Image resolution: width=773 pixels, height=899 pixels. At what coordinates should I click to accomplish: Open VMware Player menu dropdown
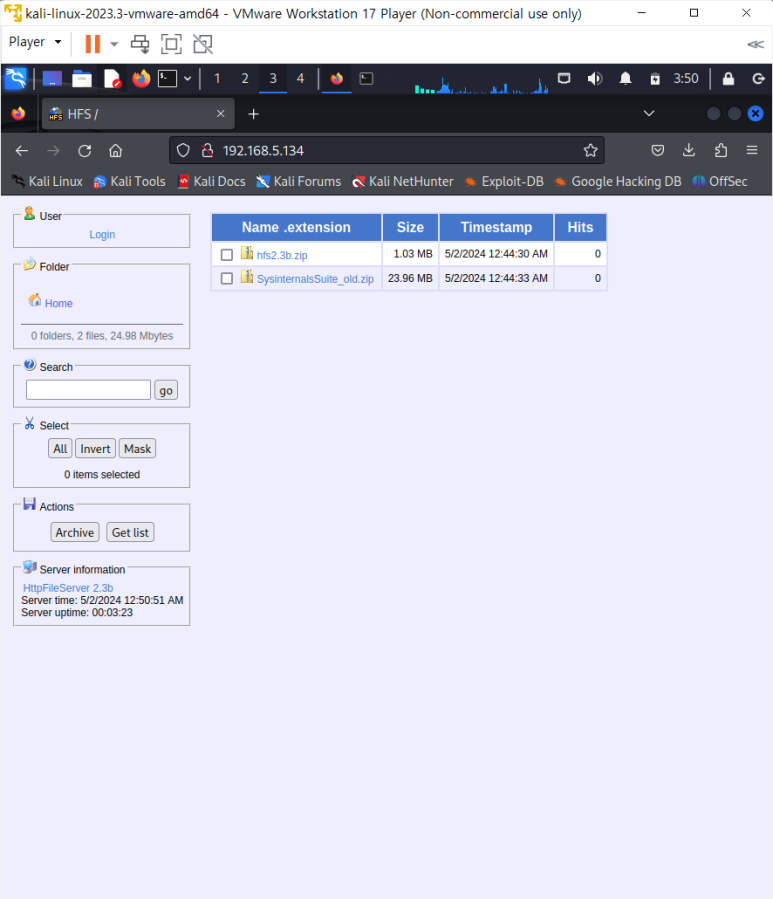(35, 42)
